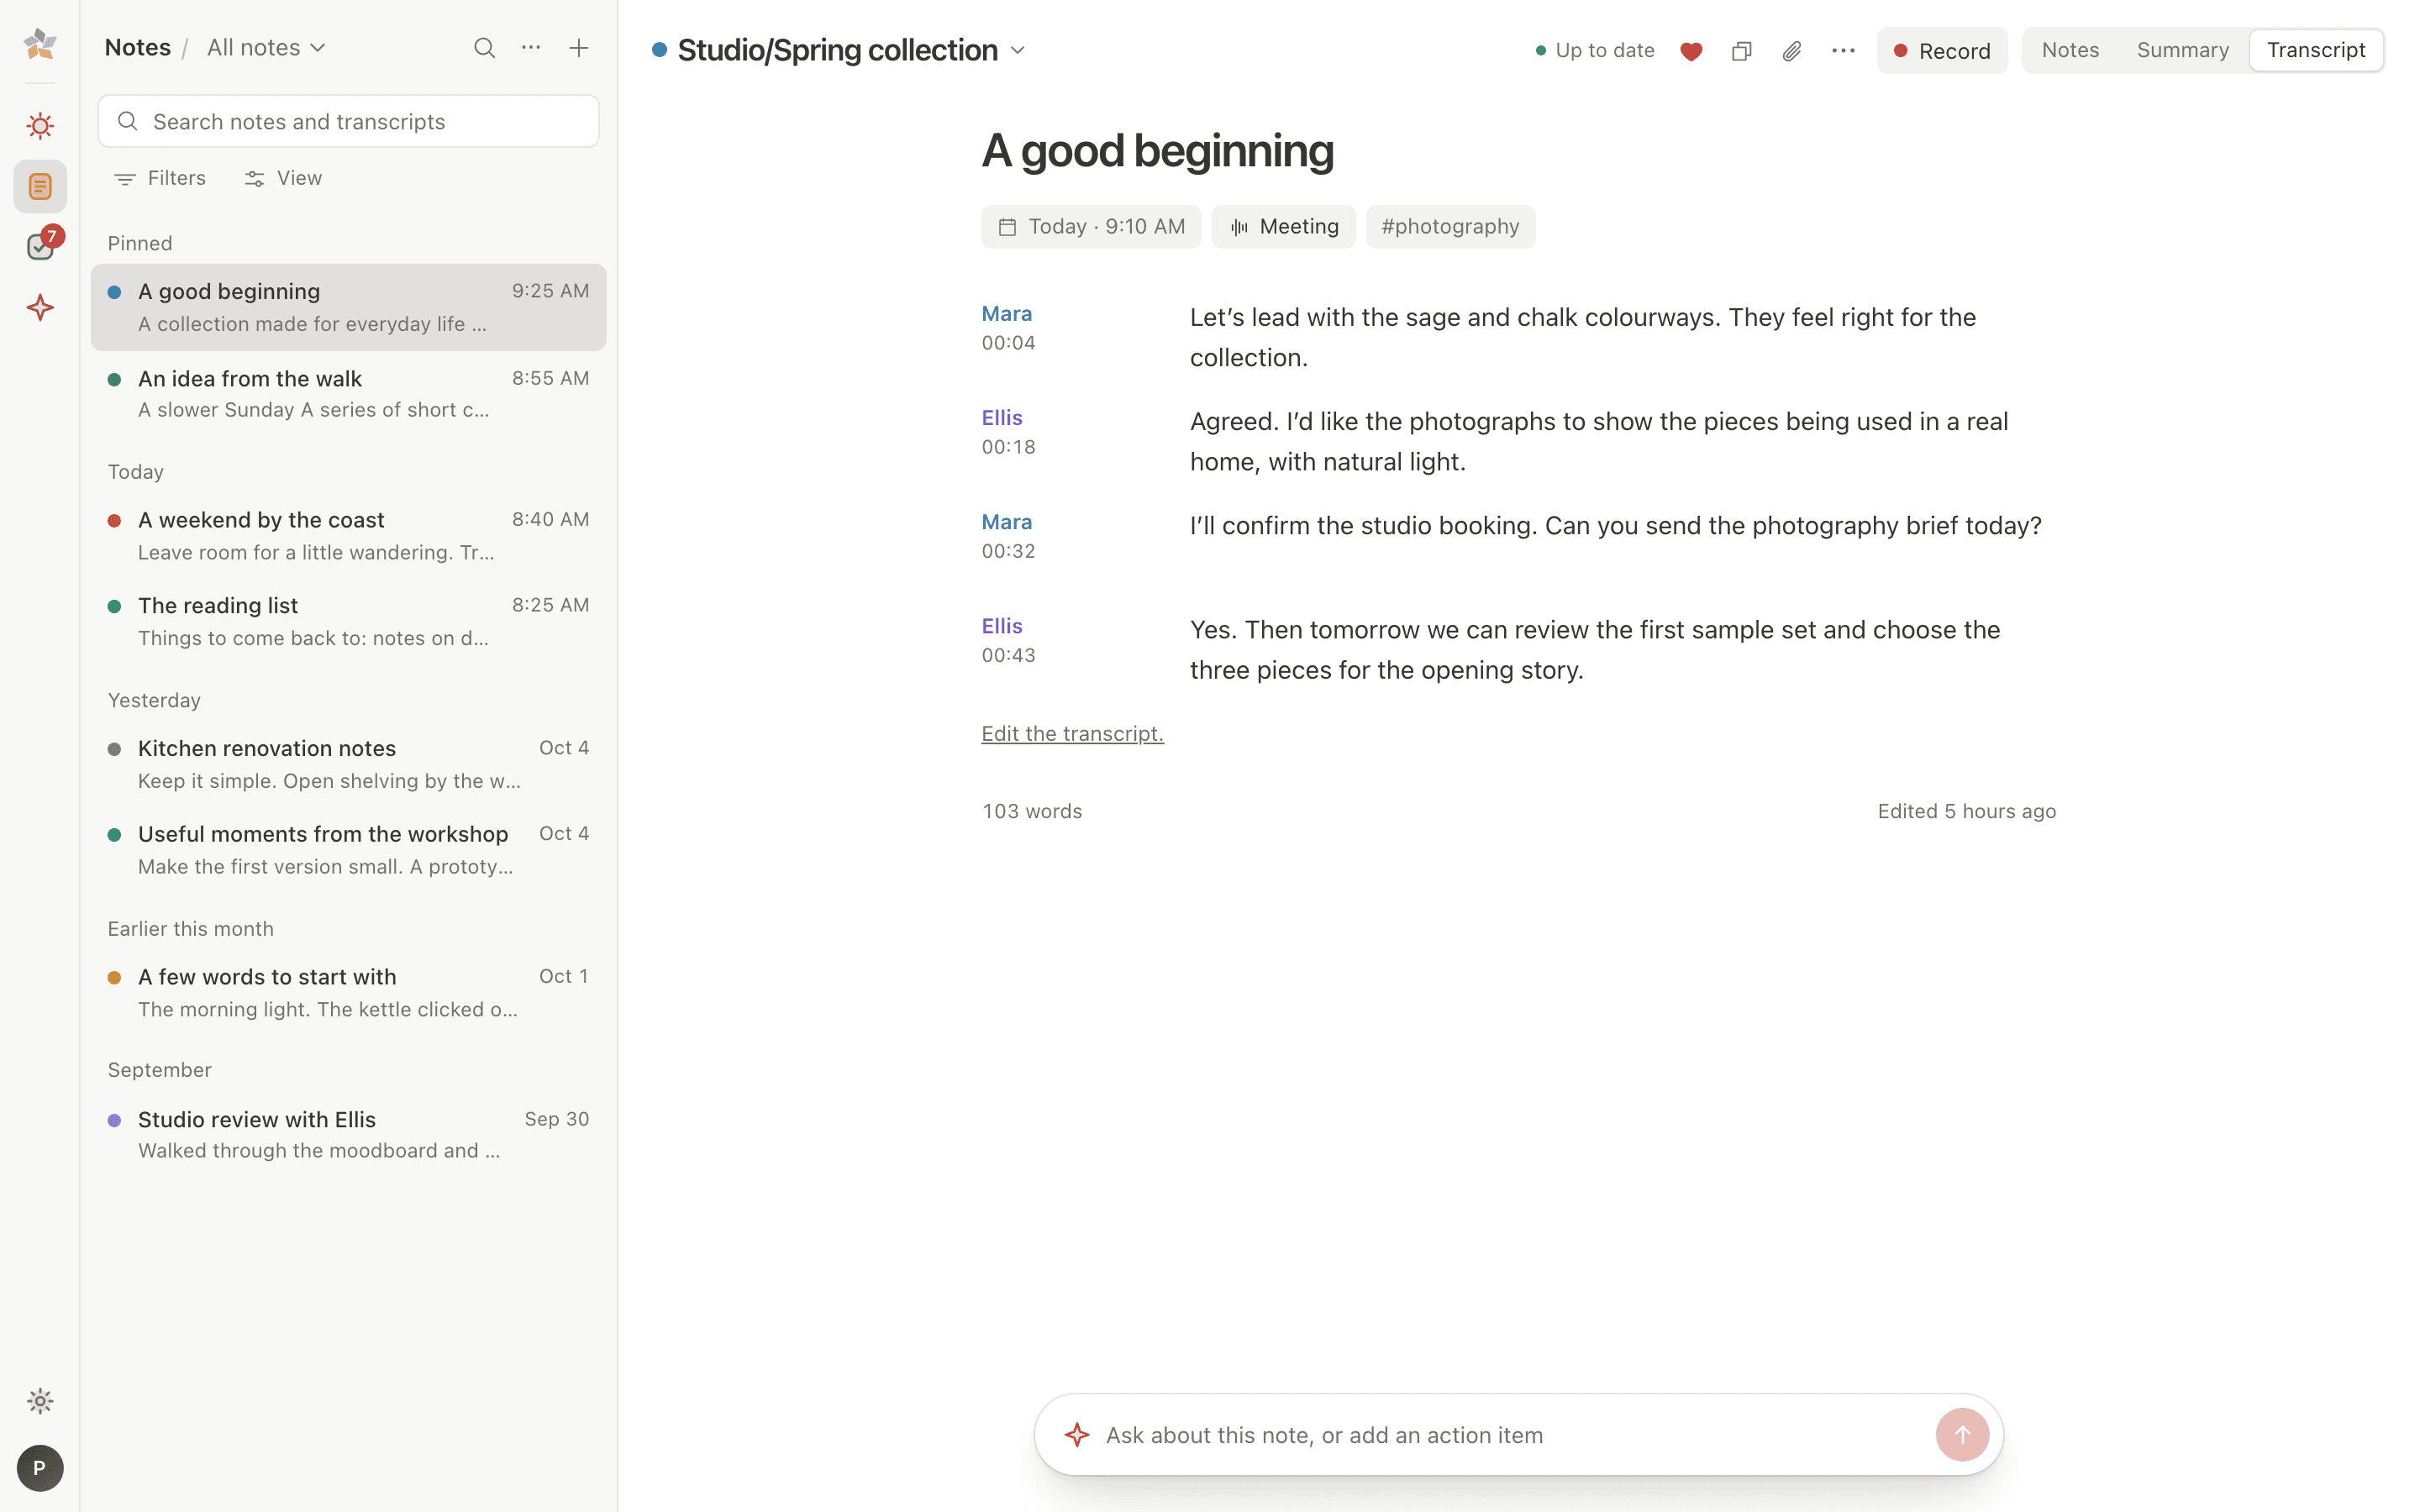Open the app logo home icon
2420x1512 pixels.
[40, 44]
